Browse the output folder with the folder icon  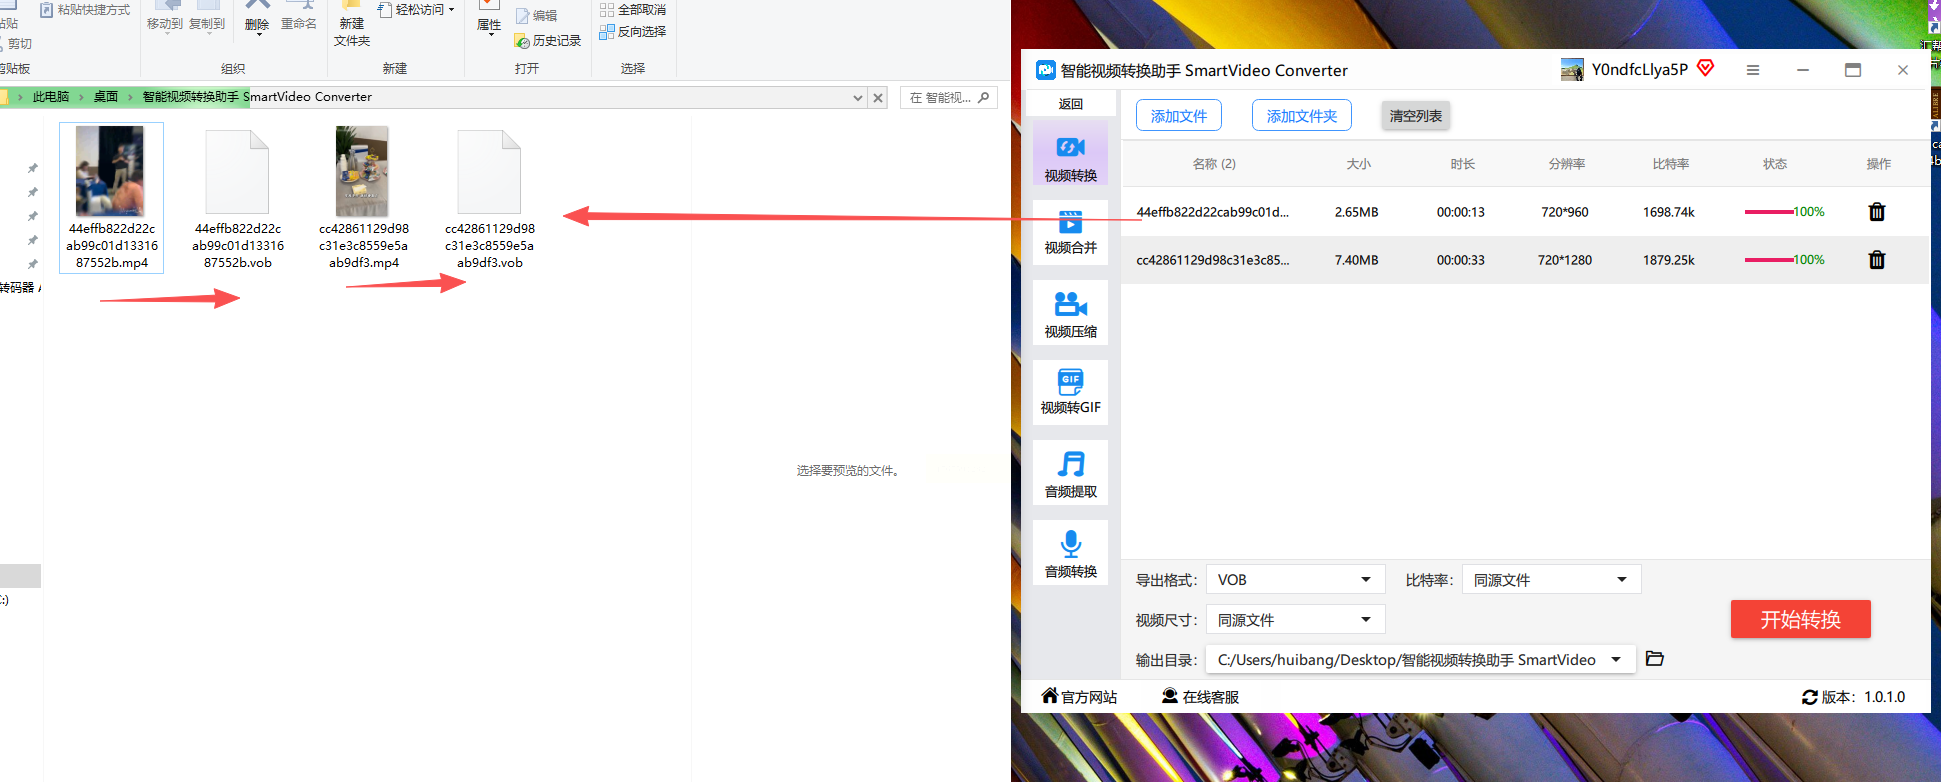1655,659
